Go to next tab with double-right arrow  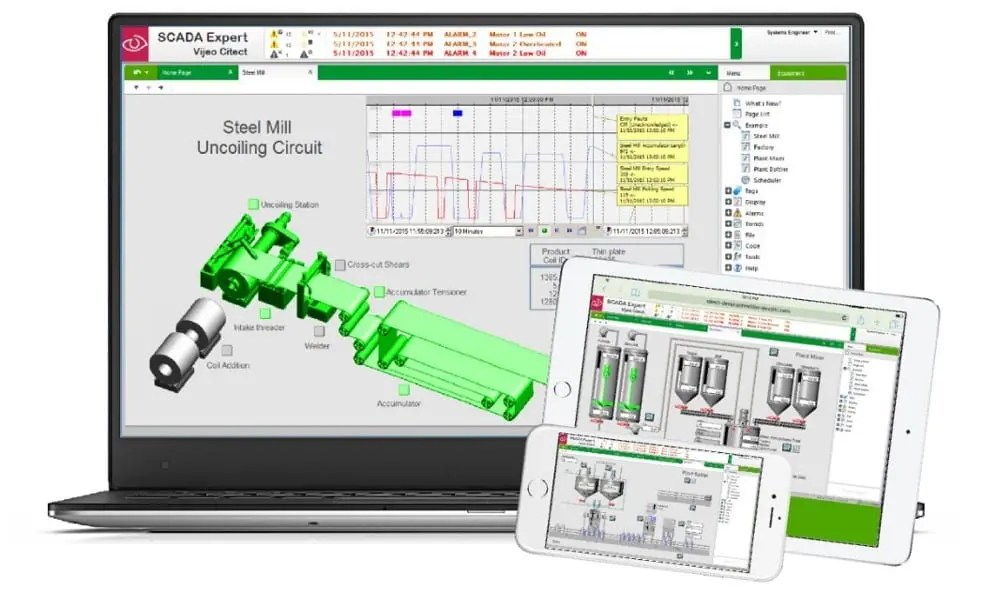[690, 73]
